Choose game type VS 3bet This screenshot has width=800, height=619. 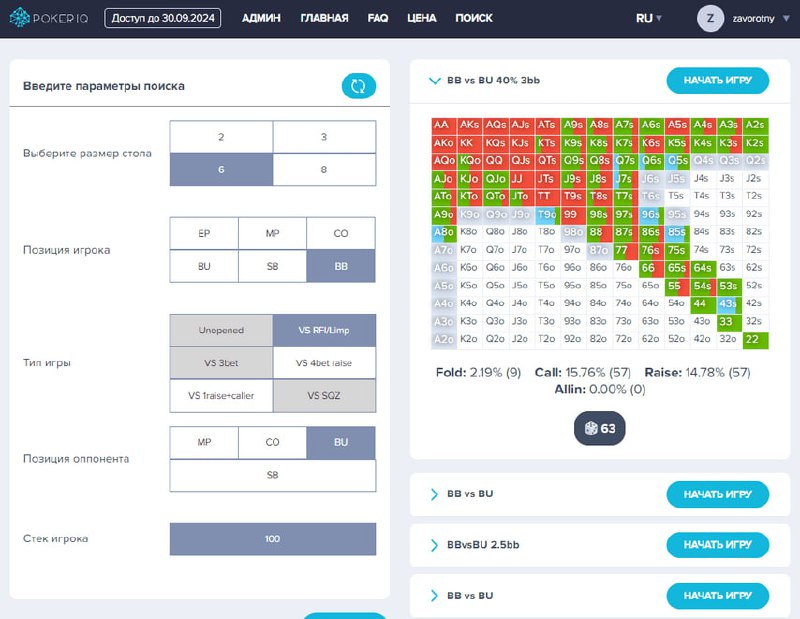click(x=221, y=363)
